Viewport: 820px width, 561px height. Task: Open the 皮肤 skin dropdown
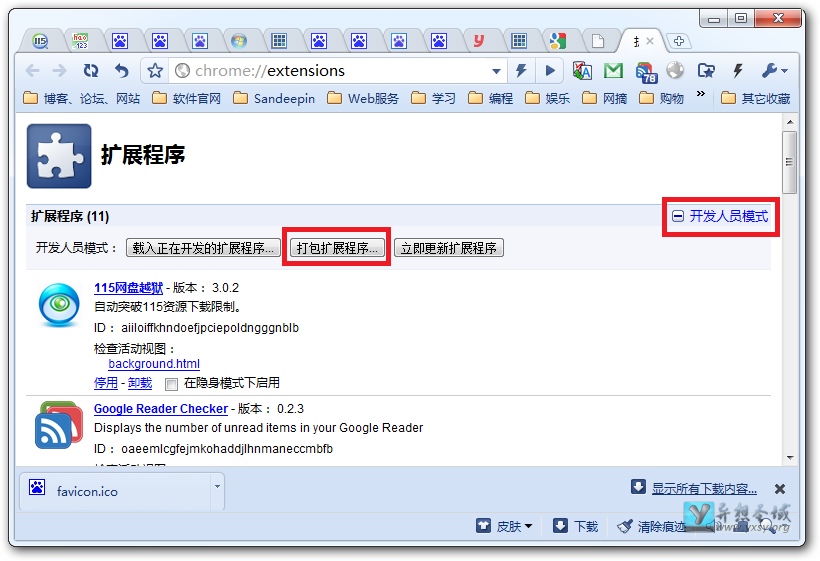(506, 526)
